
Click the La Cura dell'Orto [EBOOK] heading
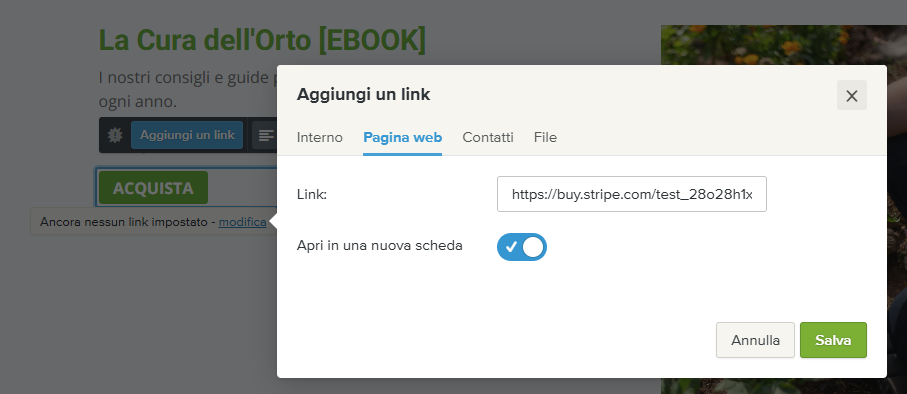[262, 40]
